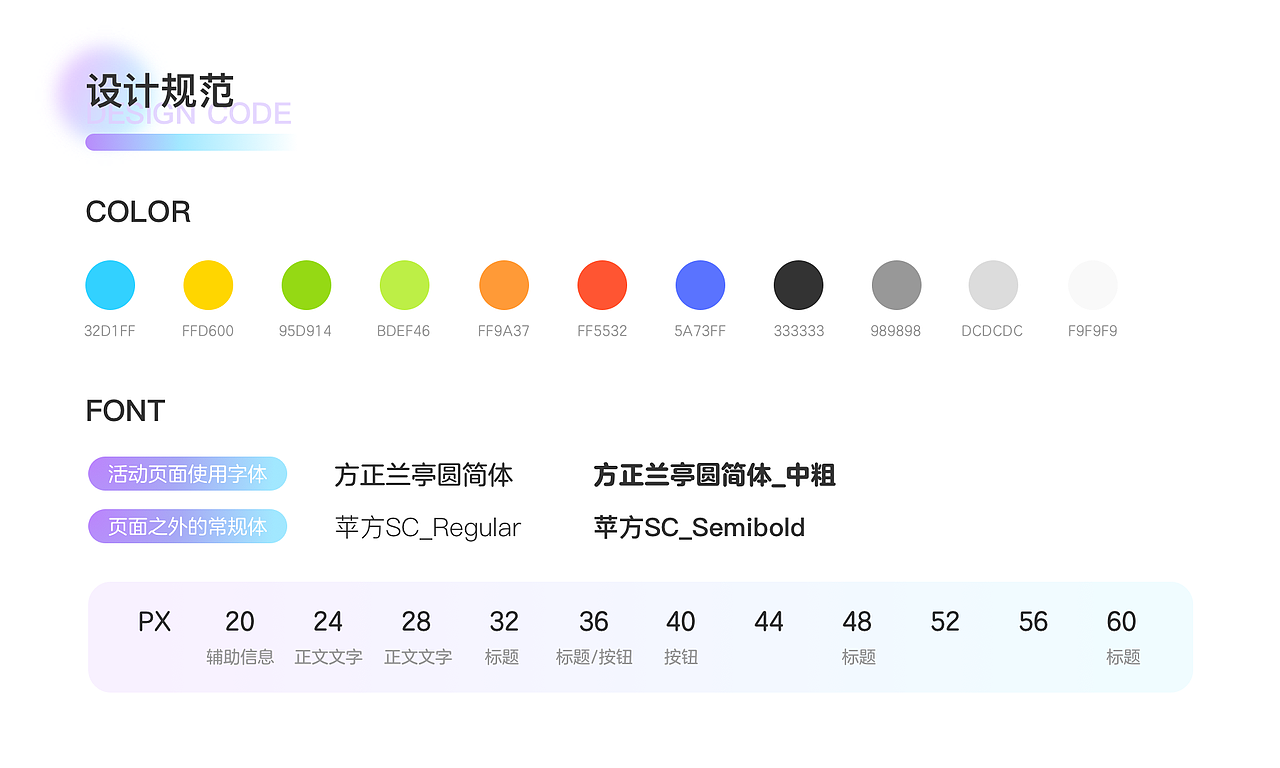Select the 苹方SC_Semibold font option
Screen dimensions: 1280x768
[x=699, y=527]
